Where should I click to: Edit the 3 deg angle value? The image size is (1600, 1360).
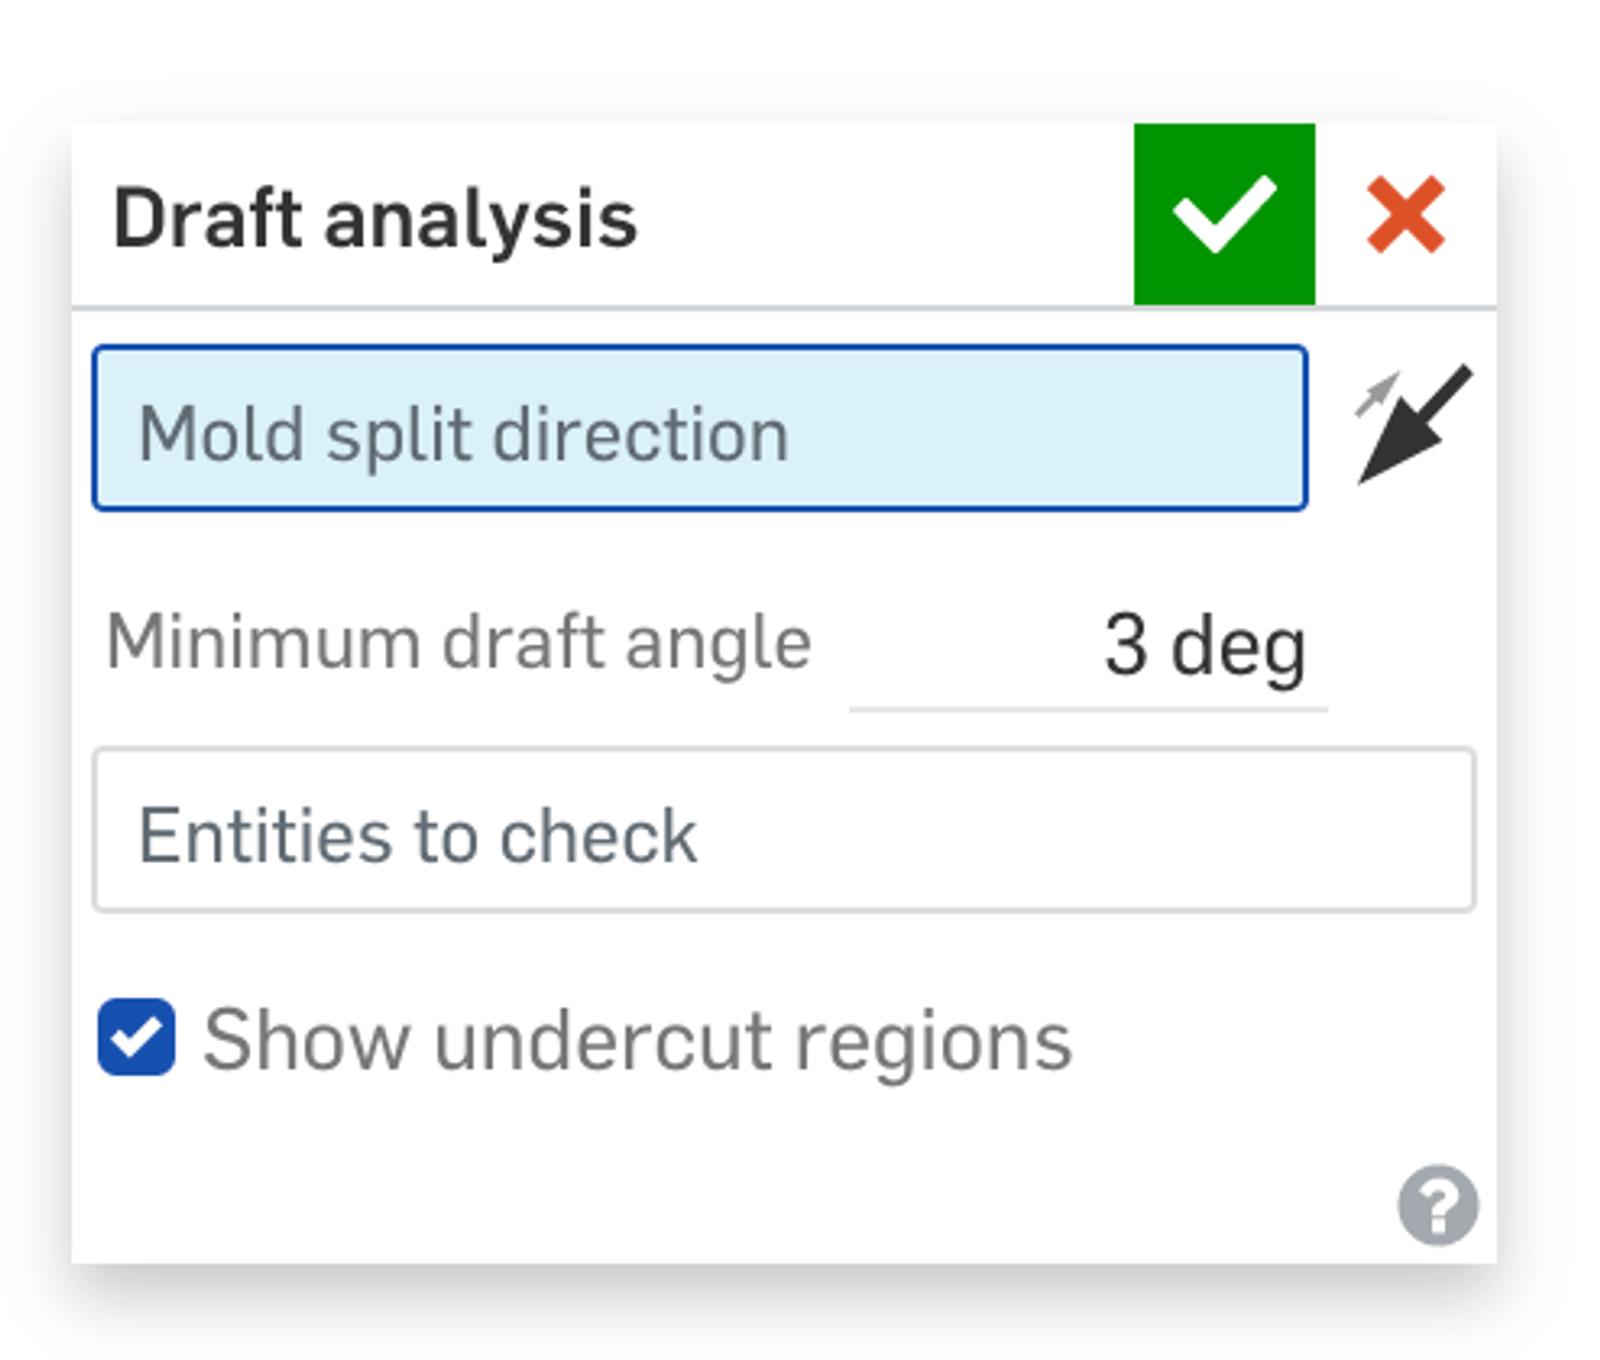point(1204,646)
